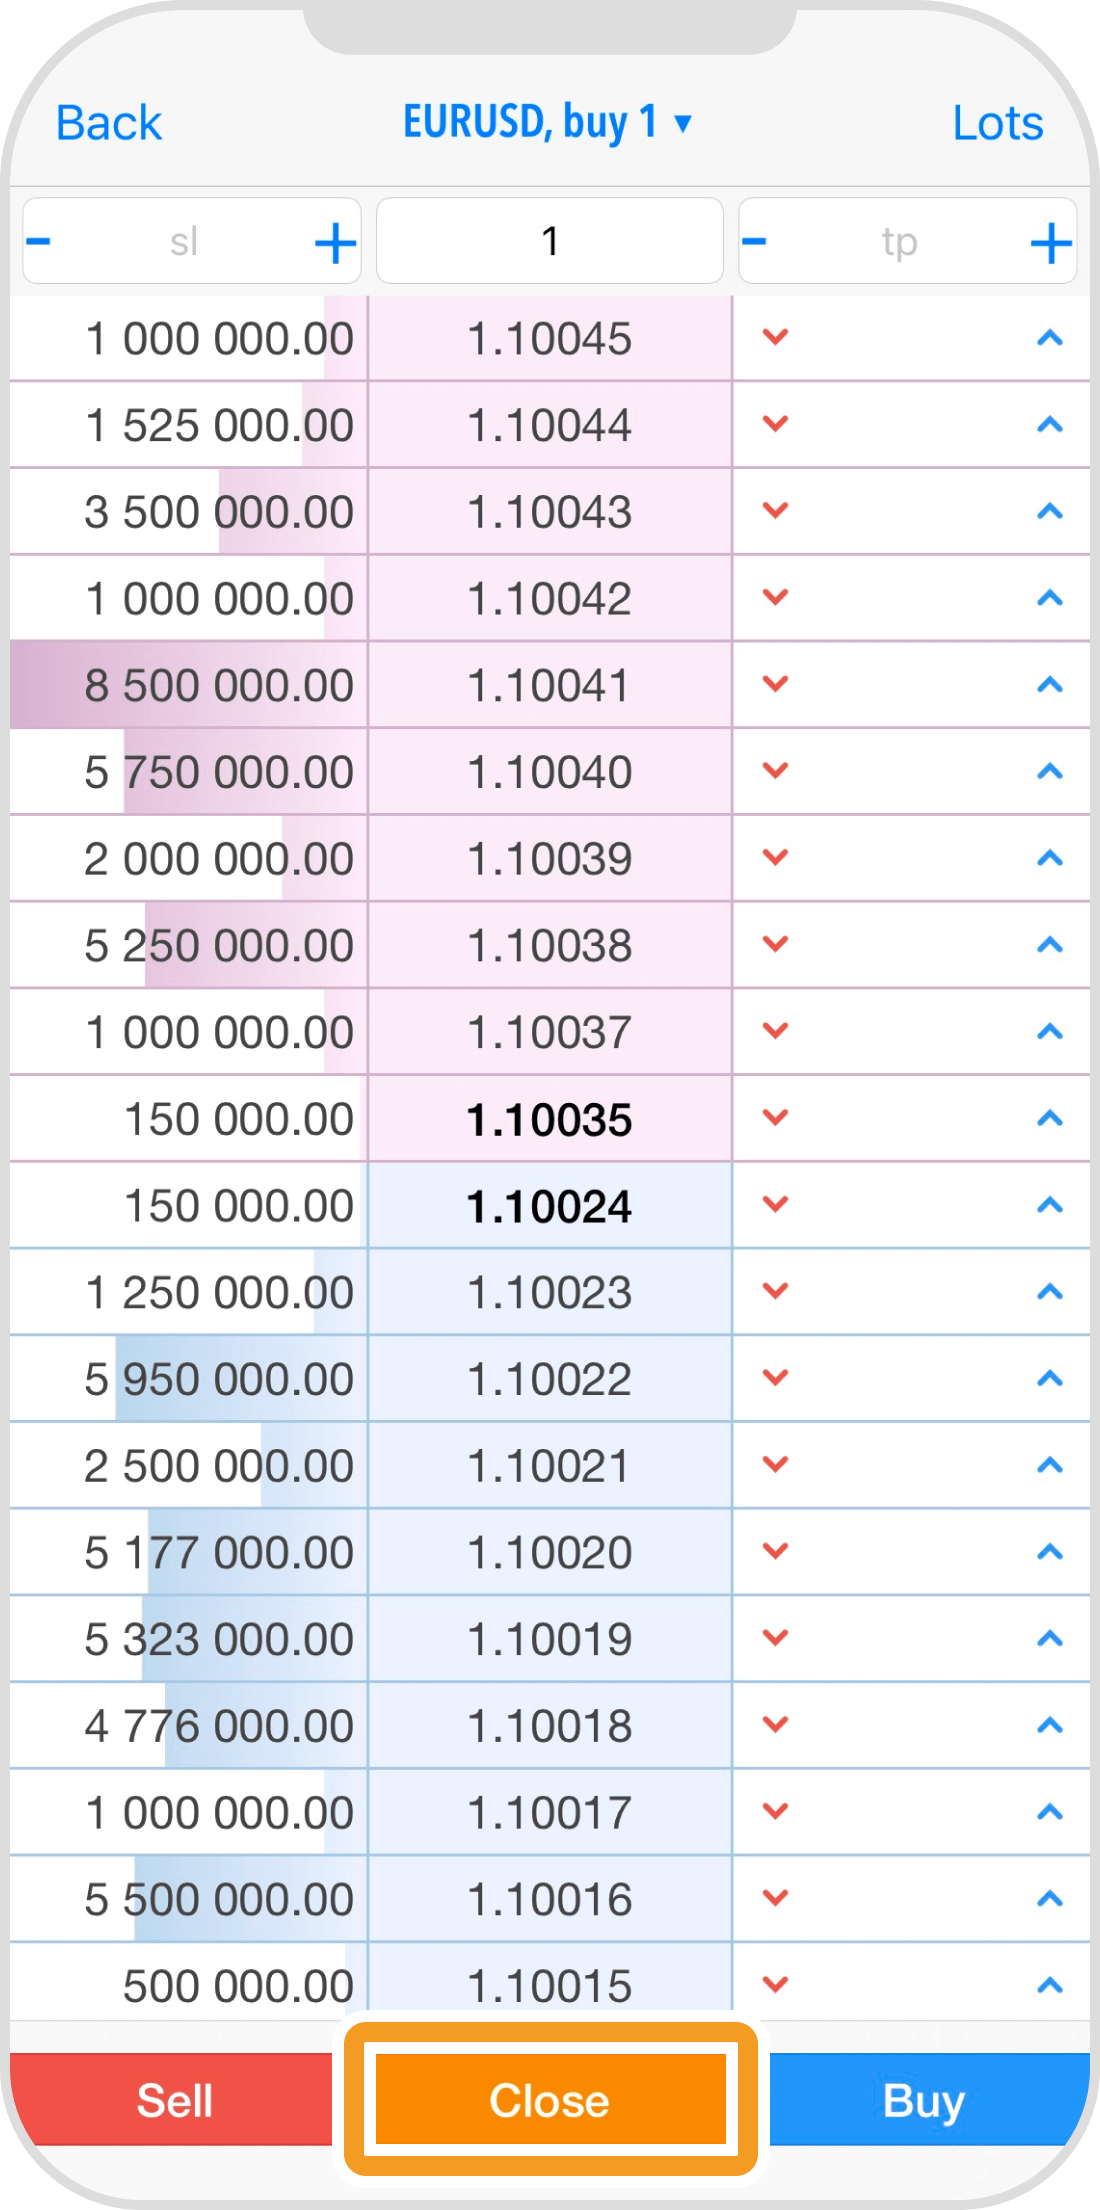Switch volume display using Lots
Image resolution: width=1100 pixels, height=2210 pixels.
(997, 124)
